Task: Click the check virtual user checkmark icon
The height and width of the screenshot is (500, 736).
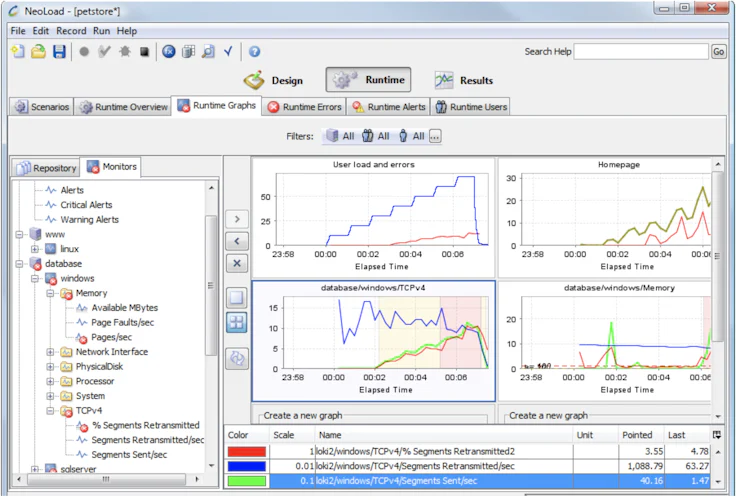Action: [x=104, y=51]
